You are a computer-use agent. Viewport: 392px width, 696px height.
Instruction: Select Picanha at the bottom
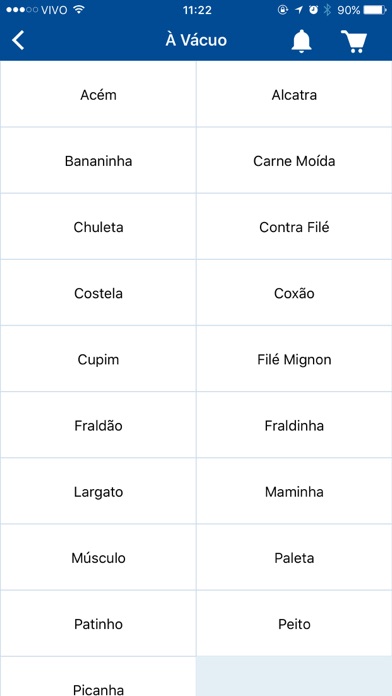coord(98,676)
